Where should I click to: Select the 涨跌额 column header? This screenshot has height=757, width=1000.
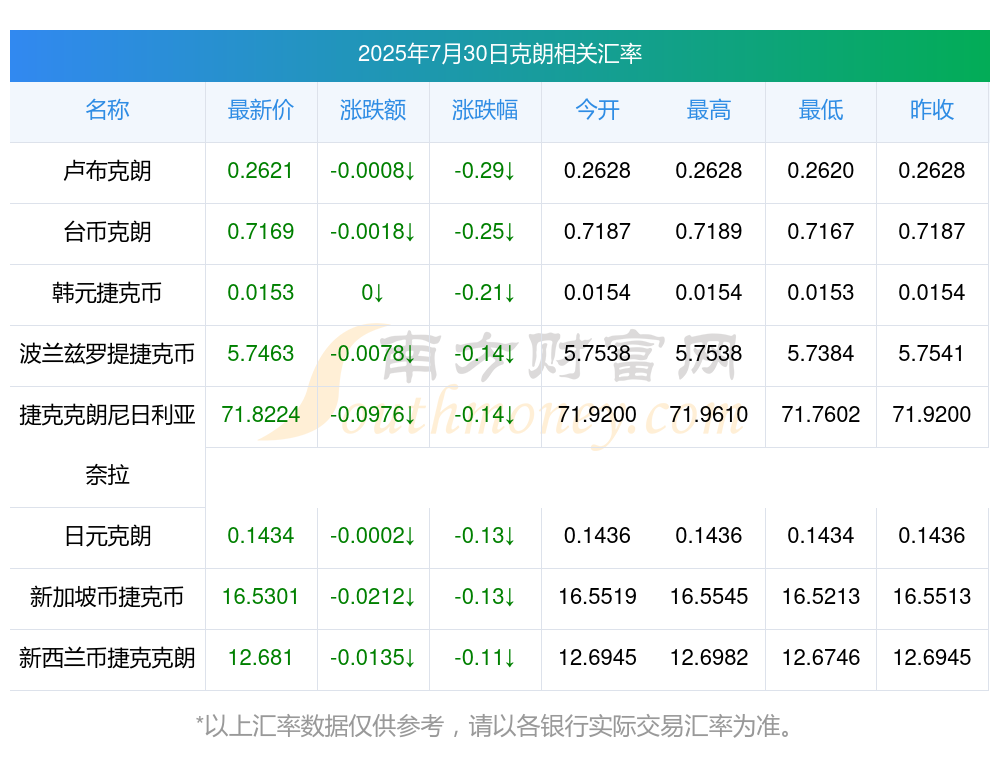373,110
